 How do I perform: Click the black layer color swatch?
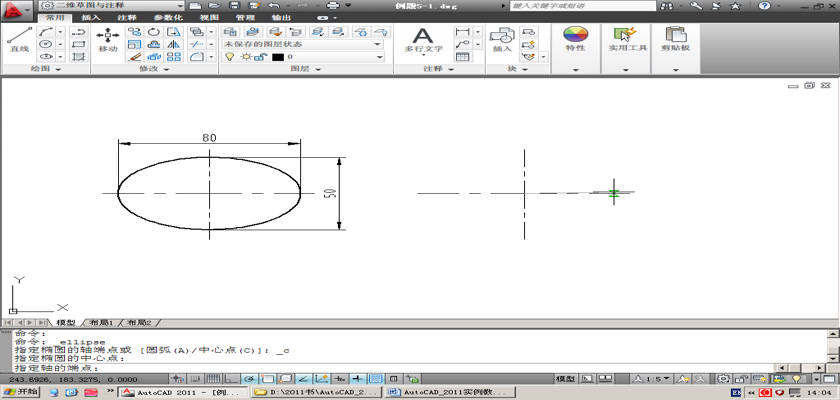(x=278, y=57)
